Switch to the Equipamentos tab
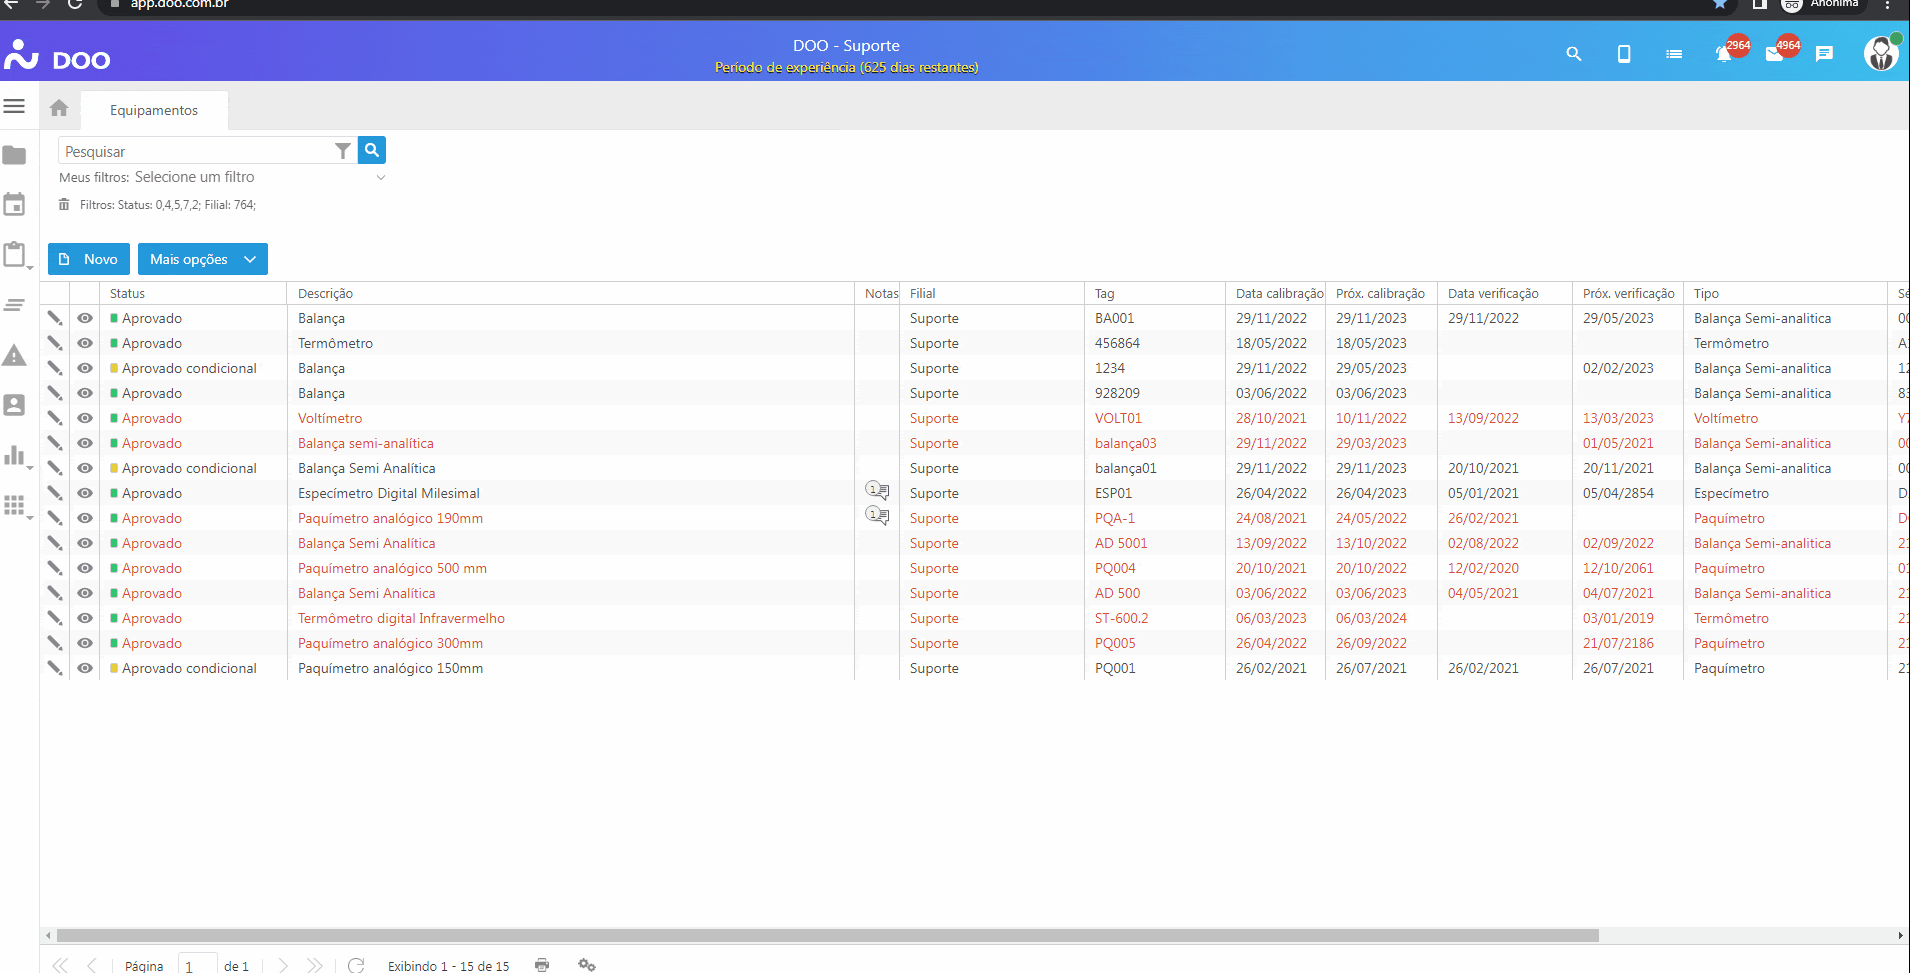The image size is (1910, 973). [x=154, y=110]
